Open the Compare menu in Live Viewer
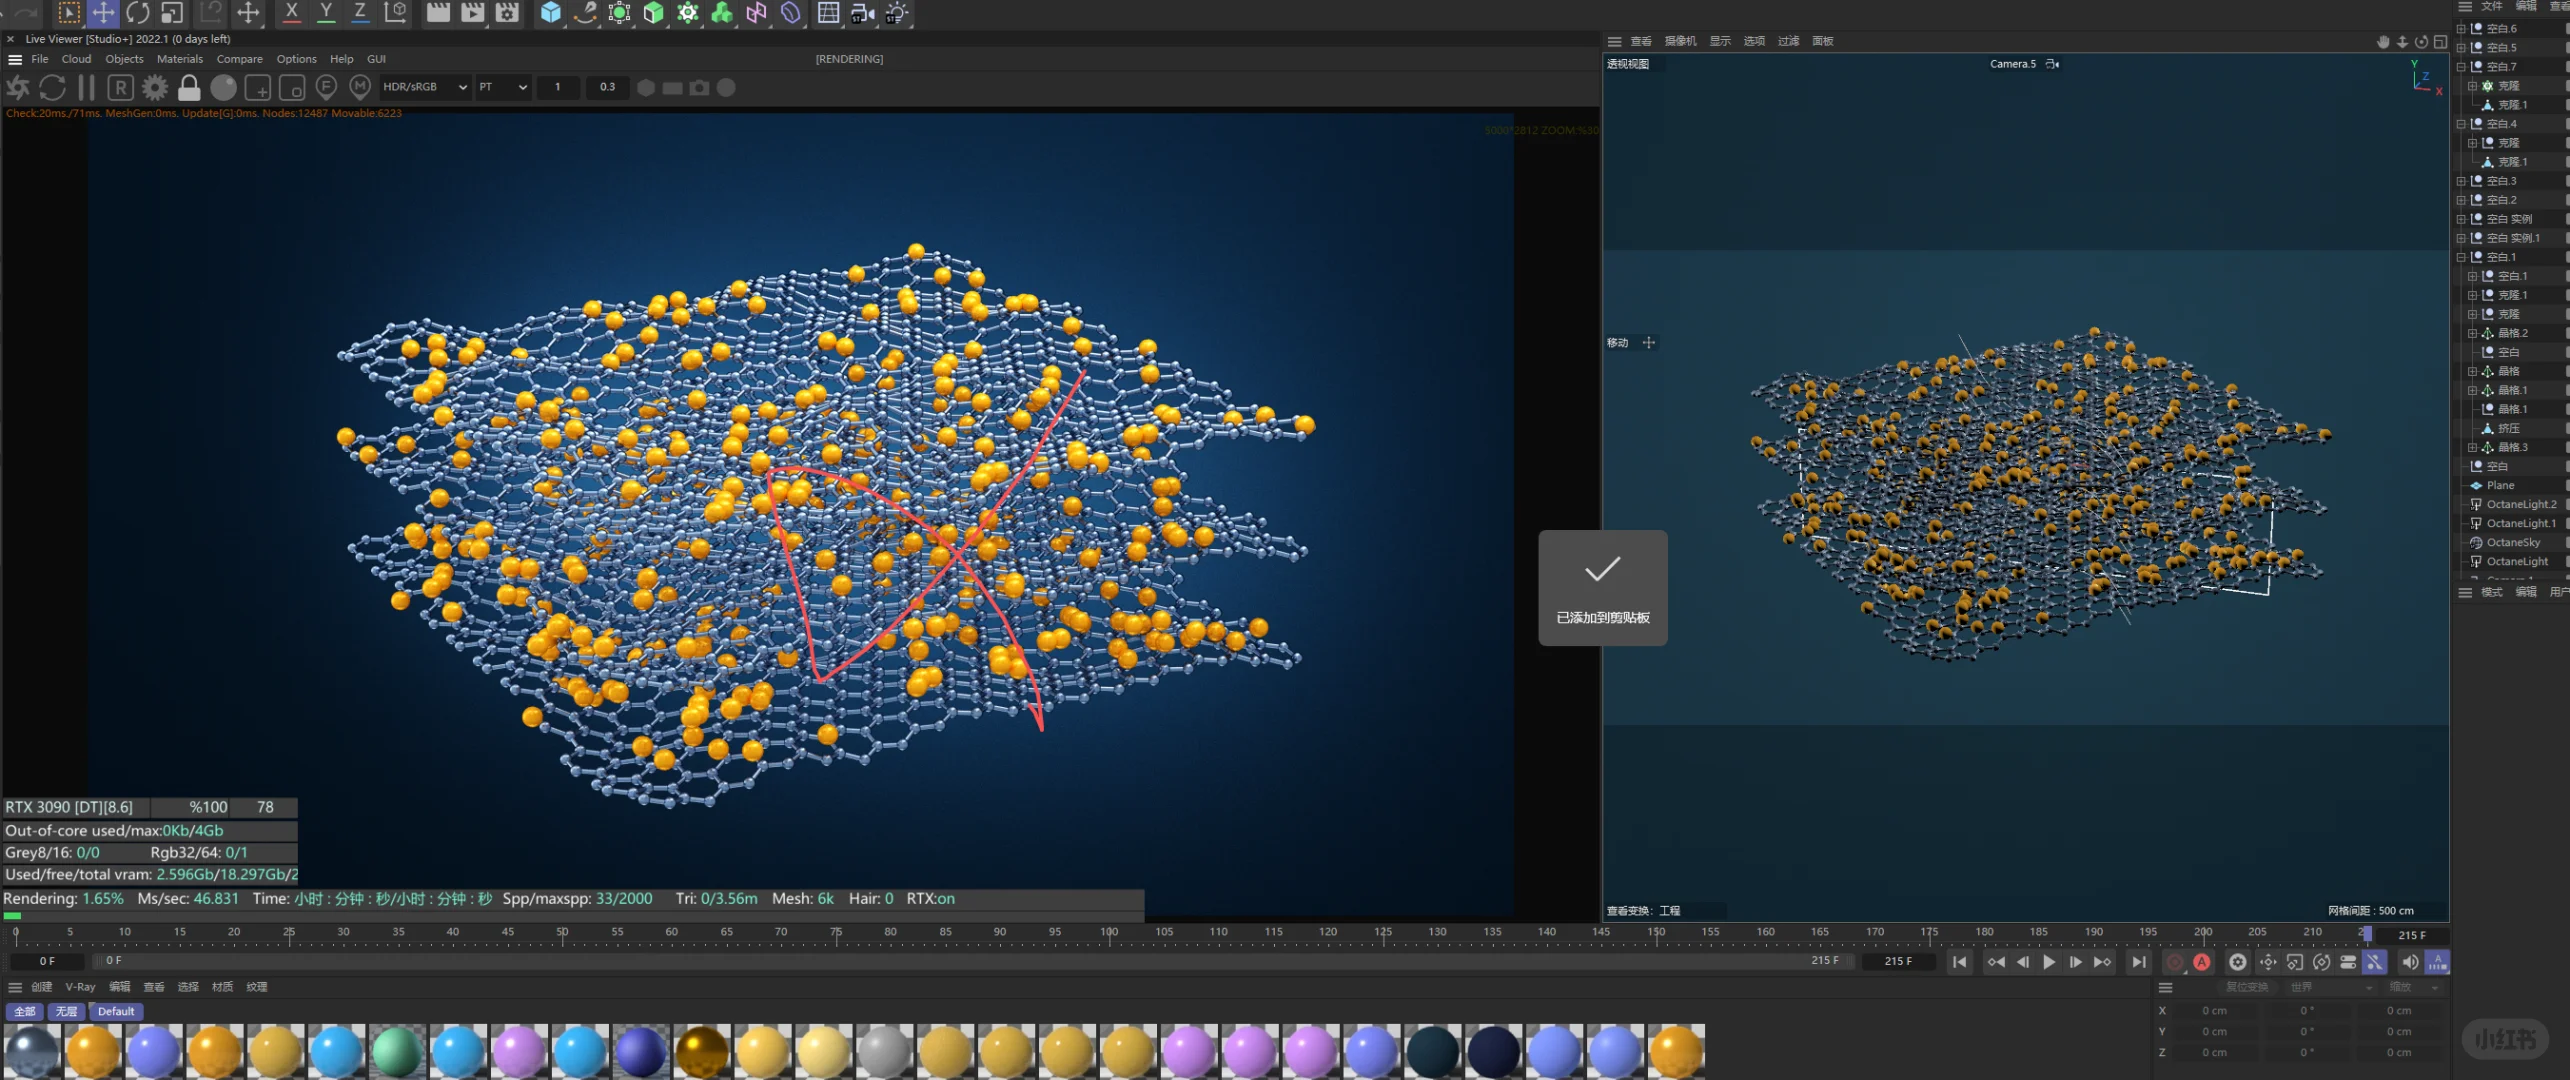 (x=240, y=59)
